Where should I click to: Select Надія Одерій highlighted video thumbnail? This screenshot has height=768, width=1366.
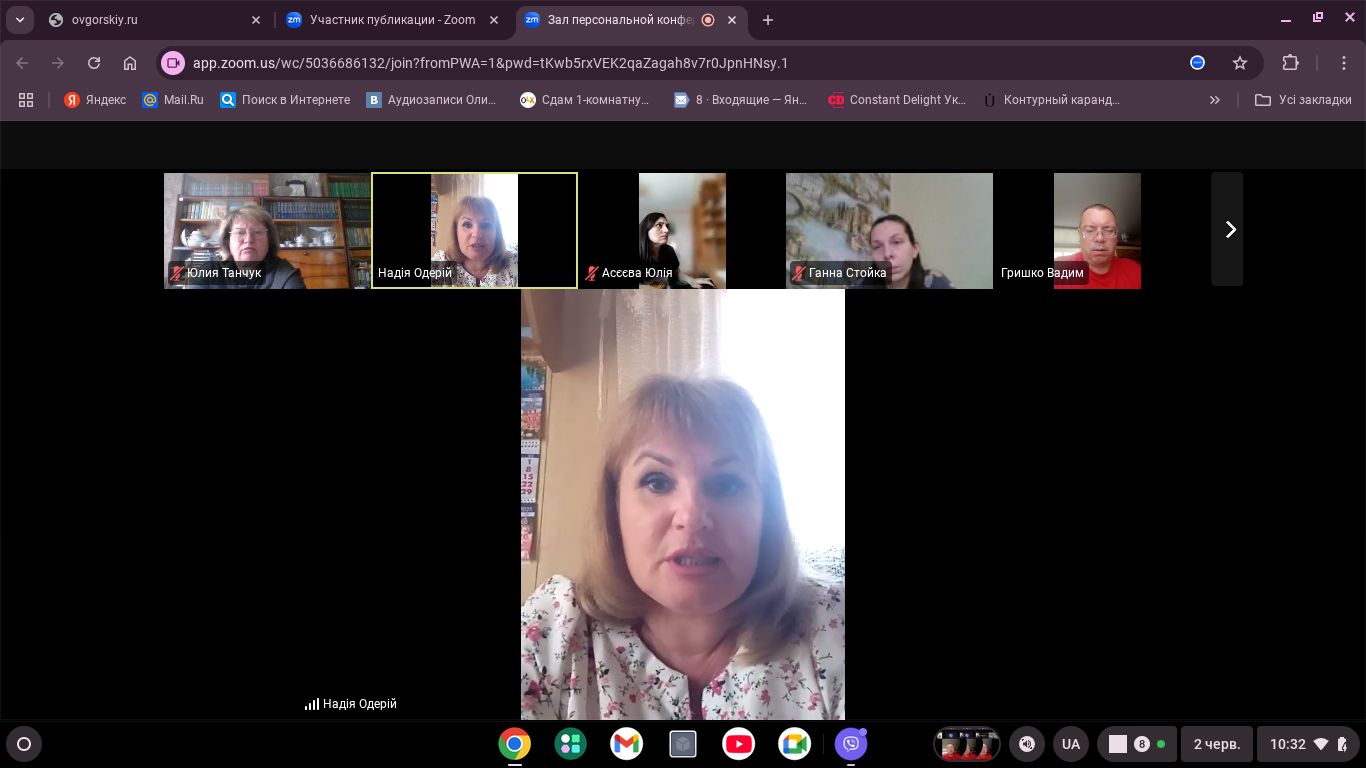(474, 231)
